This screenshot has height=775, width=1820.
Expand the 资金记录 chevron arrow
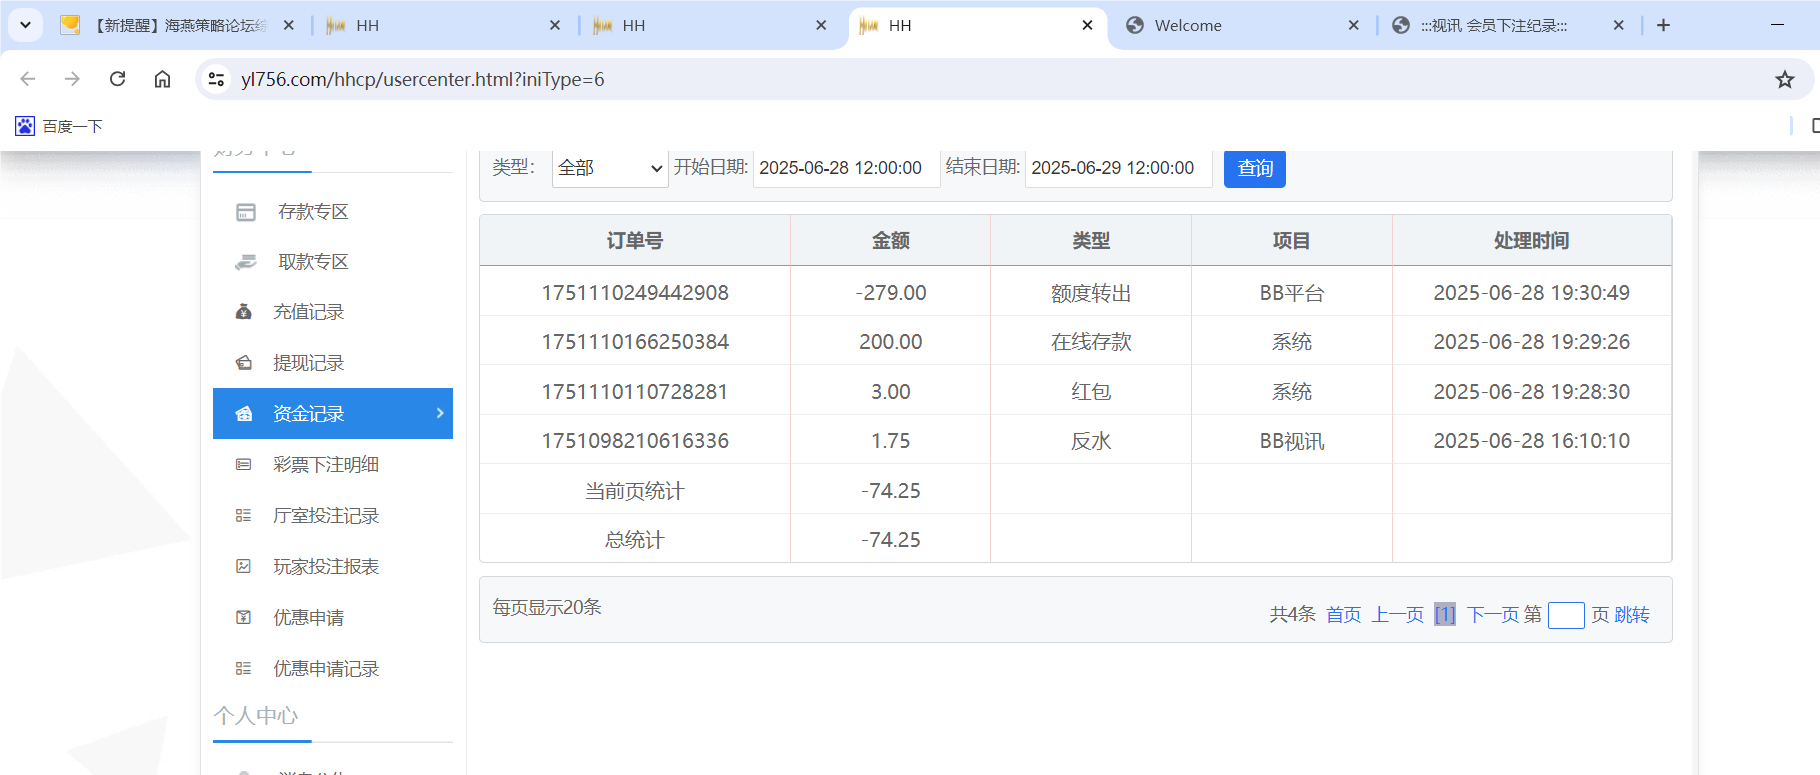point(440,413)
